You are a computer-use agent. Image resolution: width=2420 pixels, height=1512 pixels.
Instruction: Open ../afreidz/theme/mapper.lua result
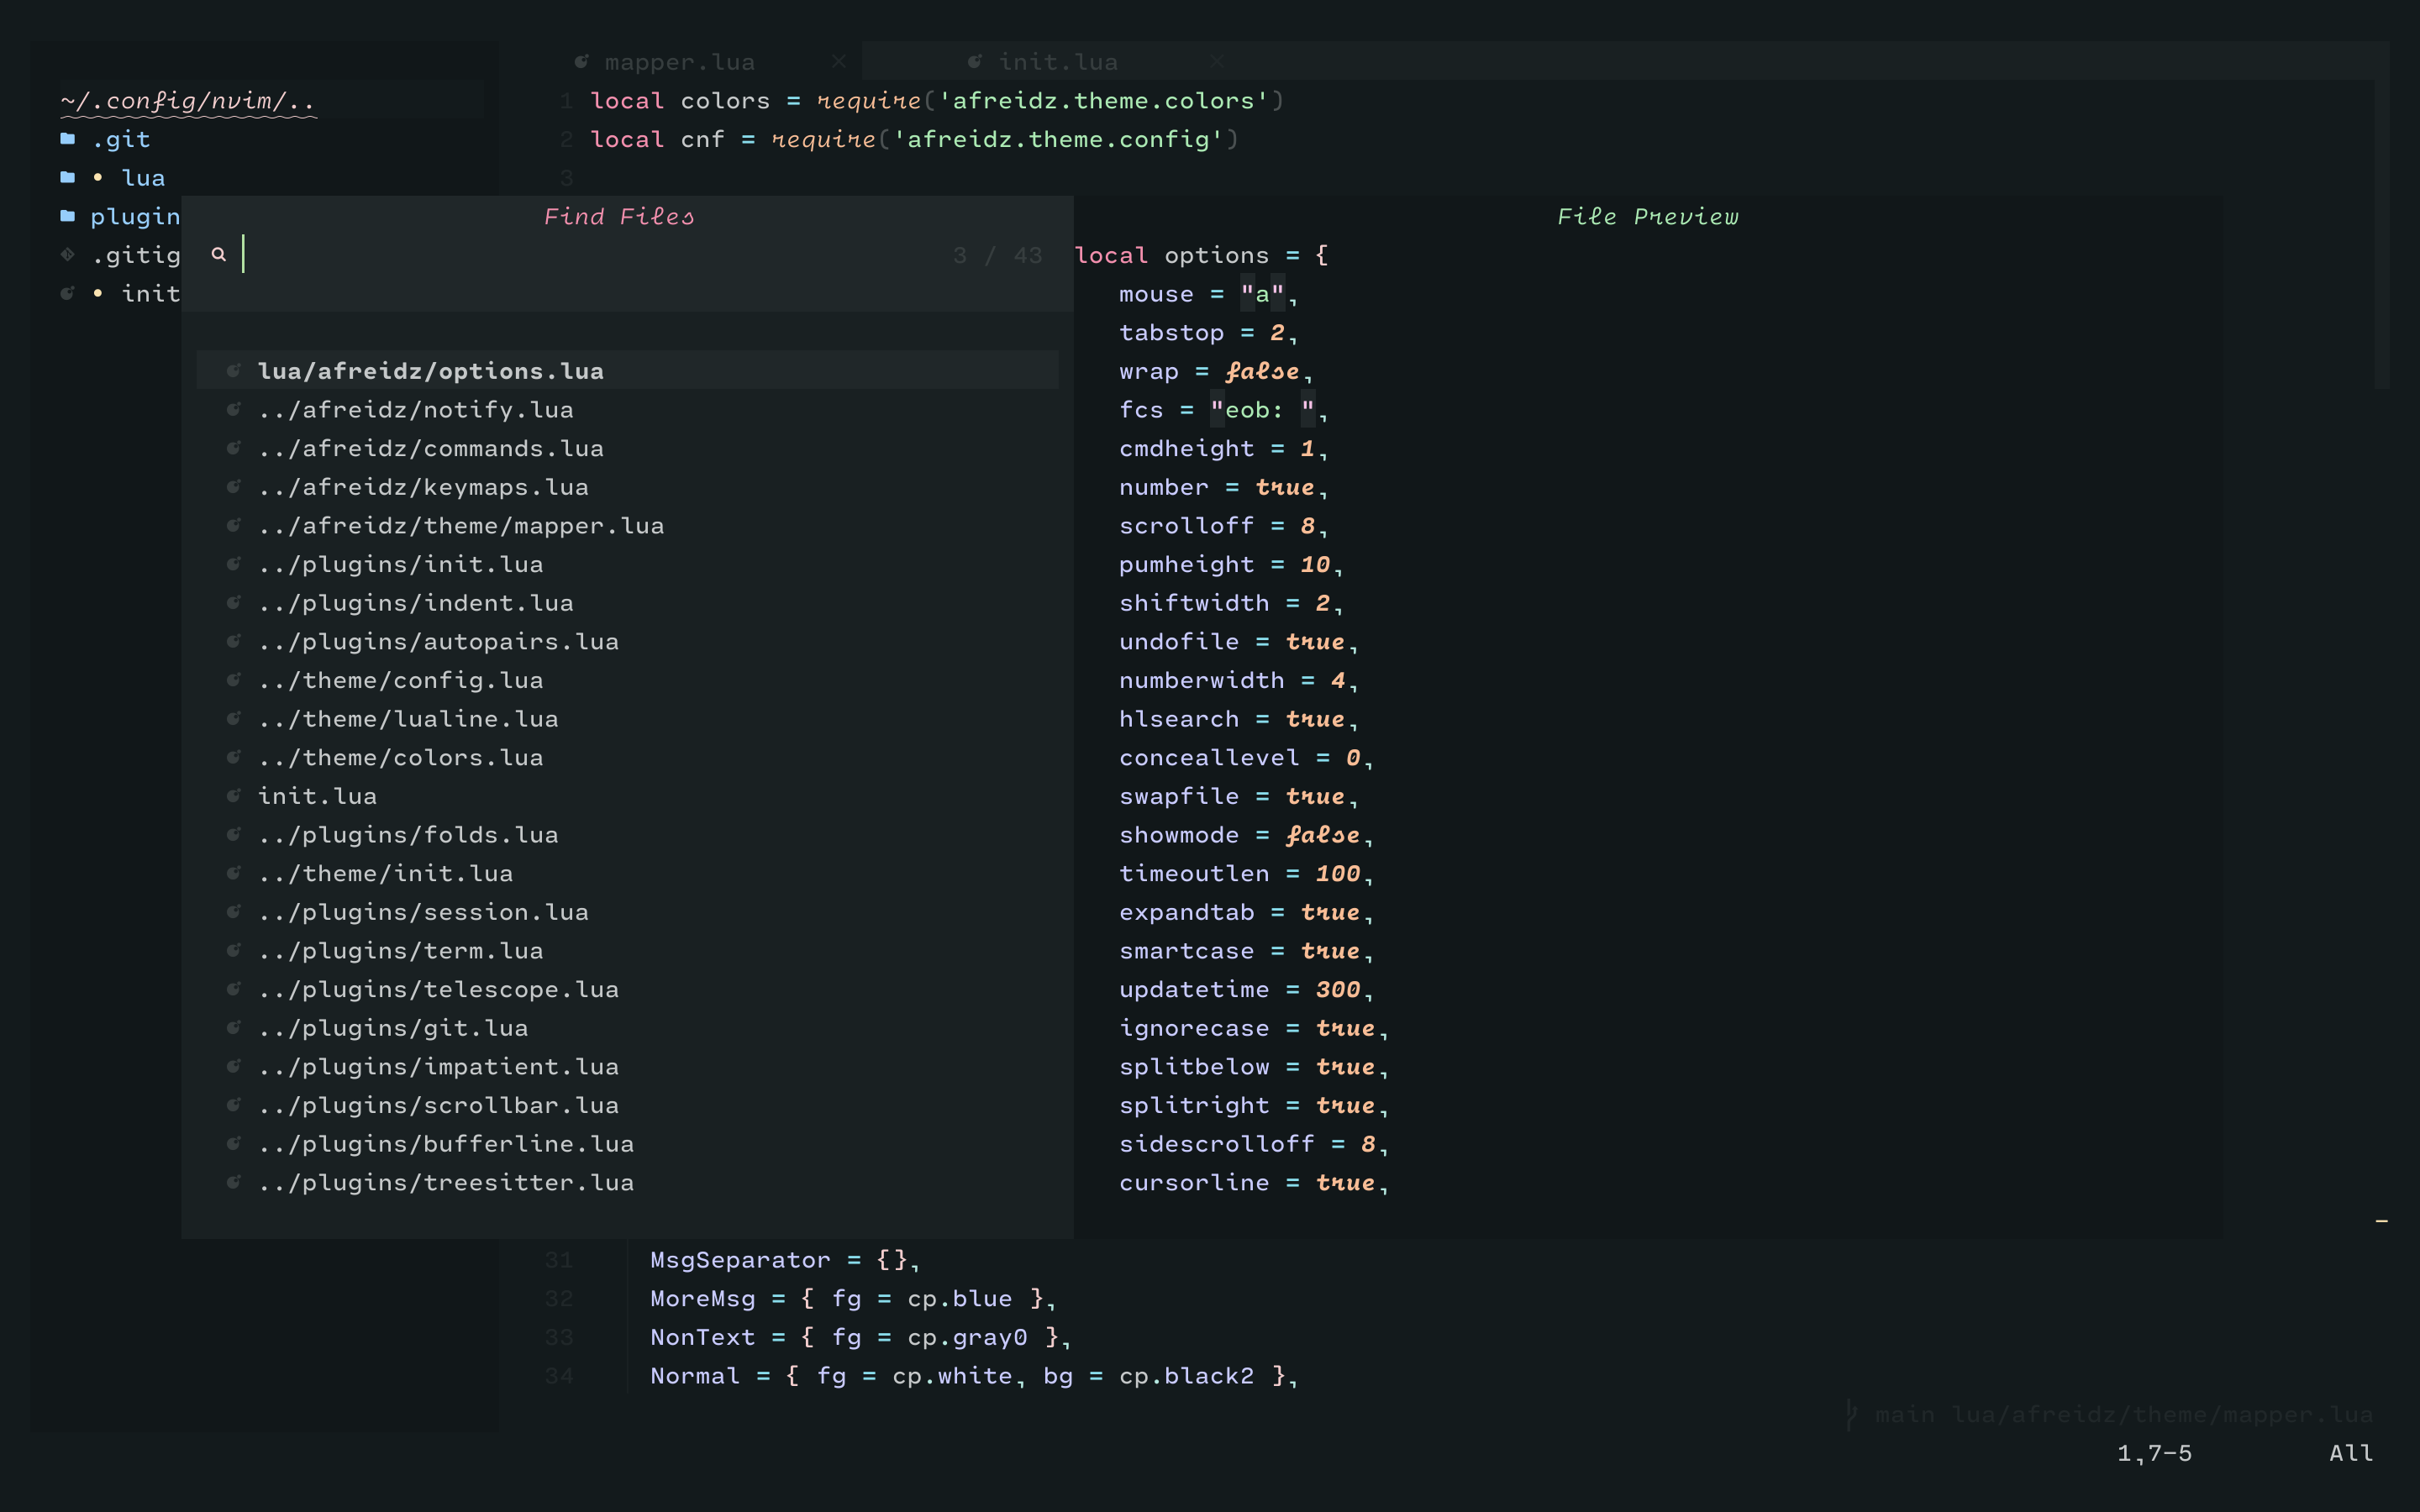[461, 525]
